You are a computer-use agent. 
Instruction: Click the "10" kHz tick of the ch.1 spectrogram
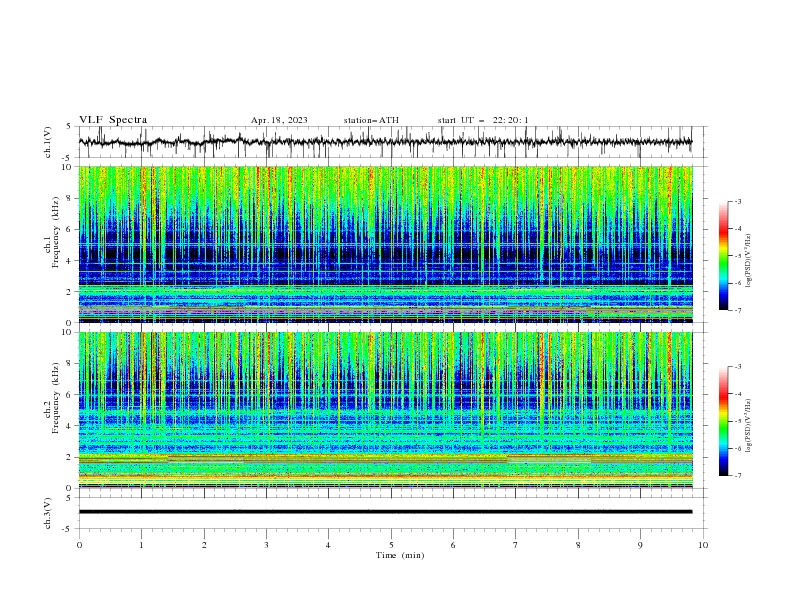click(x=67, y=167)
